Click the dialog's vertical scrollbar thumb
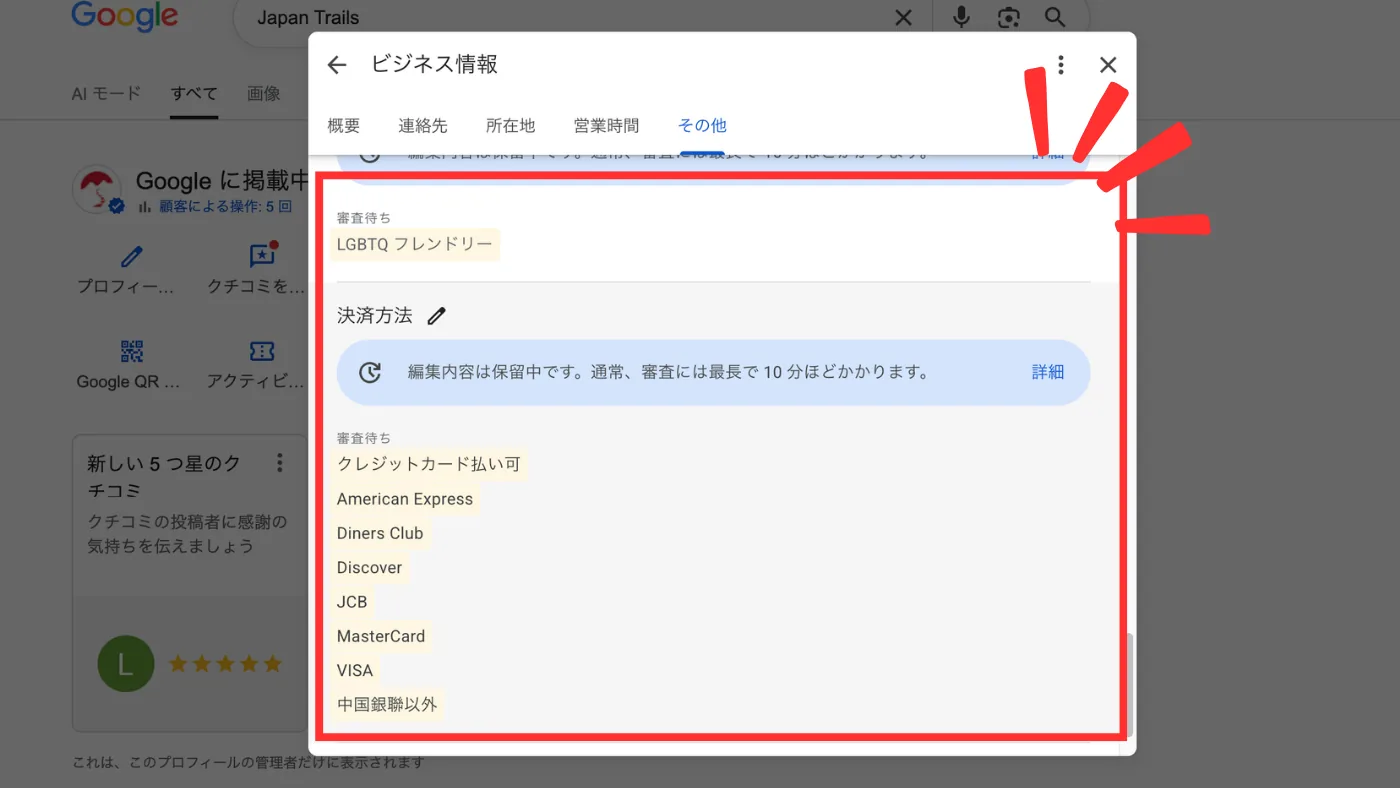This screenshot has width=1400, height=788. (1129, 685)
